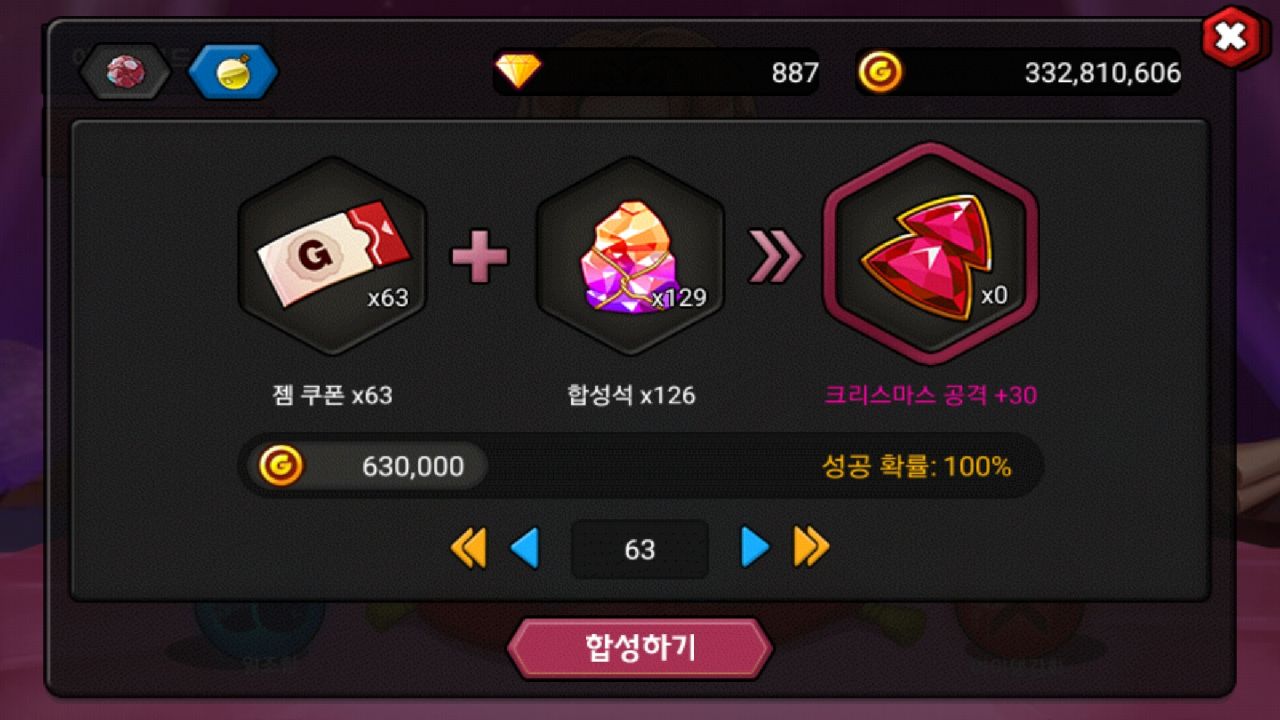Select the blue potion tab
The height and width of the screenshot is (720, 1280).
point(233,71)
